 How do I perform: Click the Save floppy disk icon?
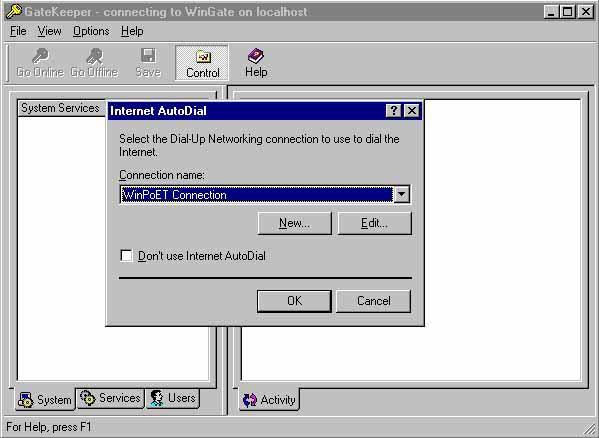[148, 55]
